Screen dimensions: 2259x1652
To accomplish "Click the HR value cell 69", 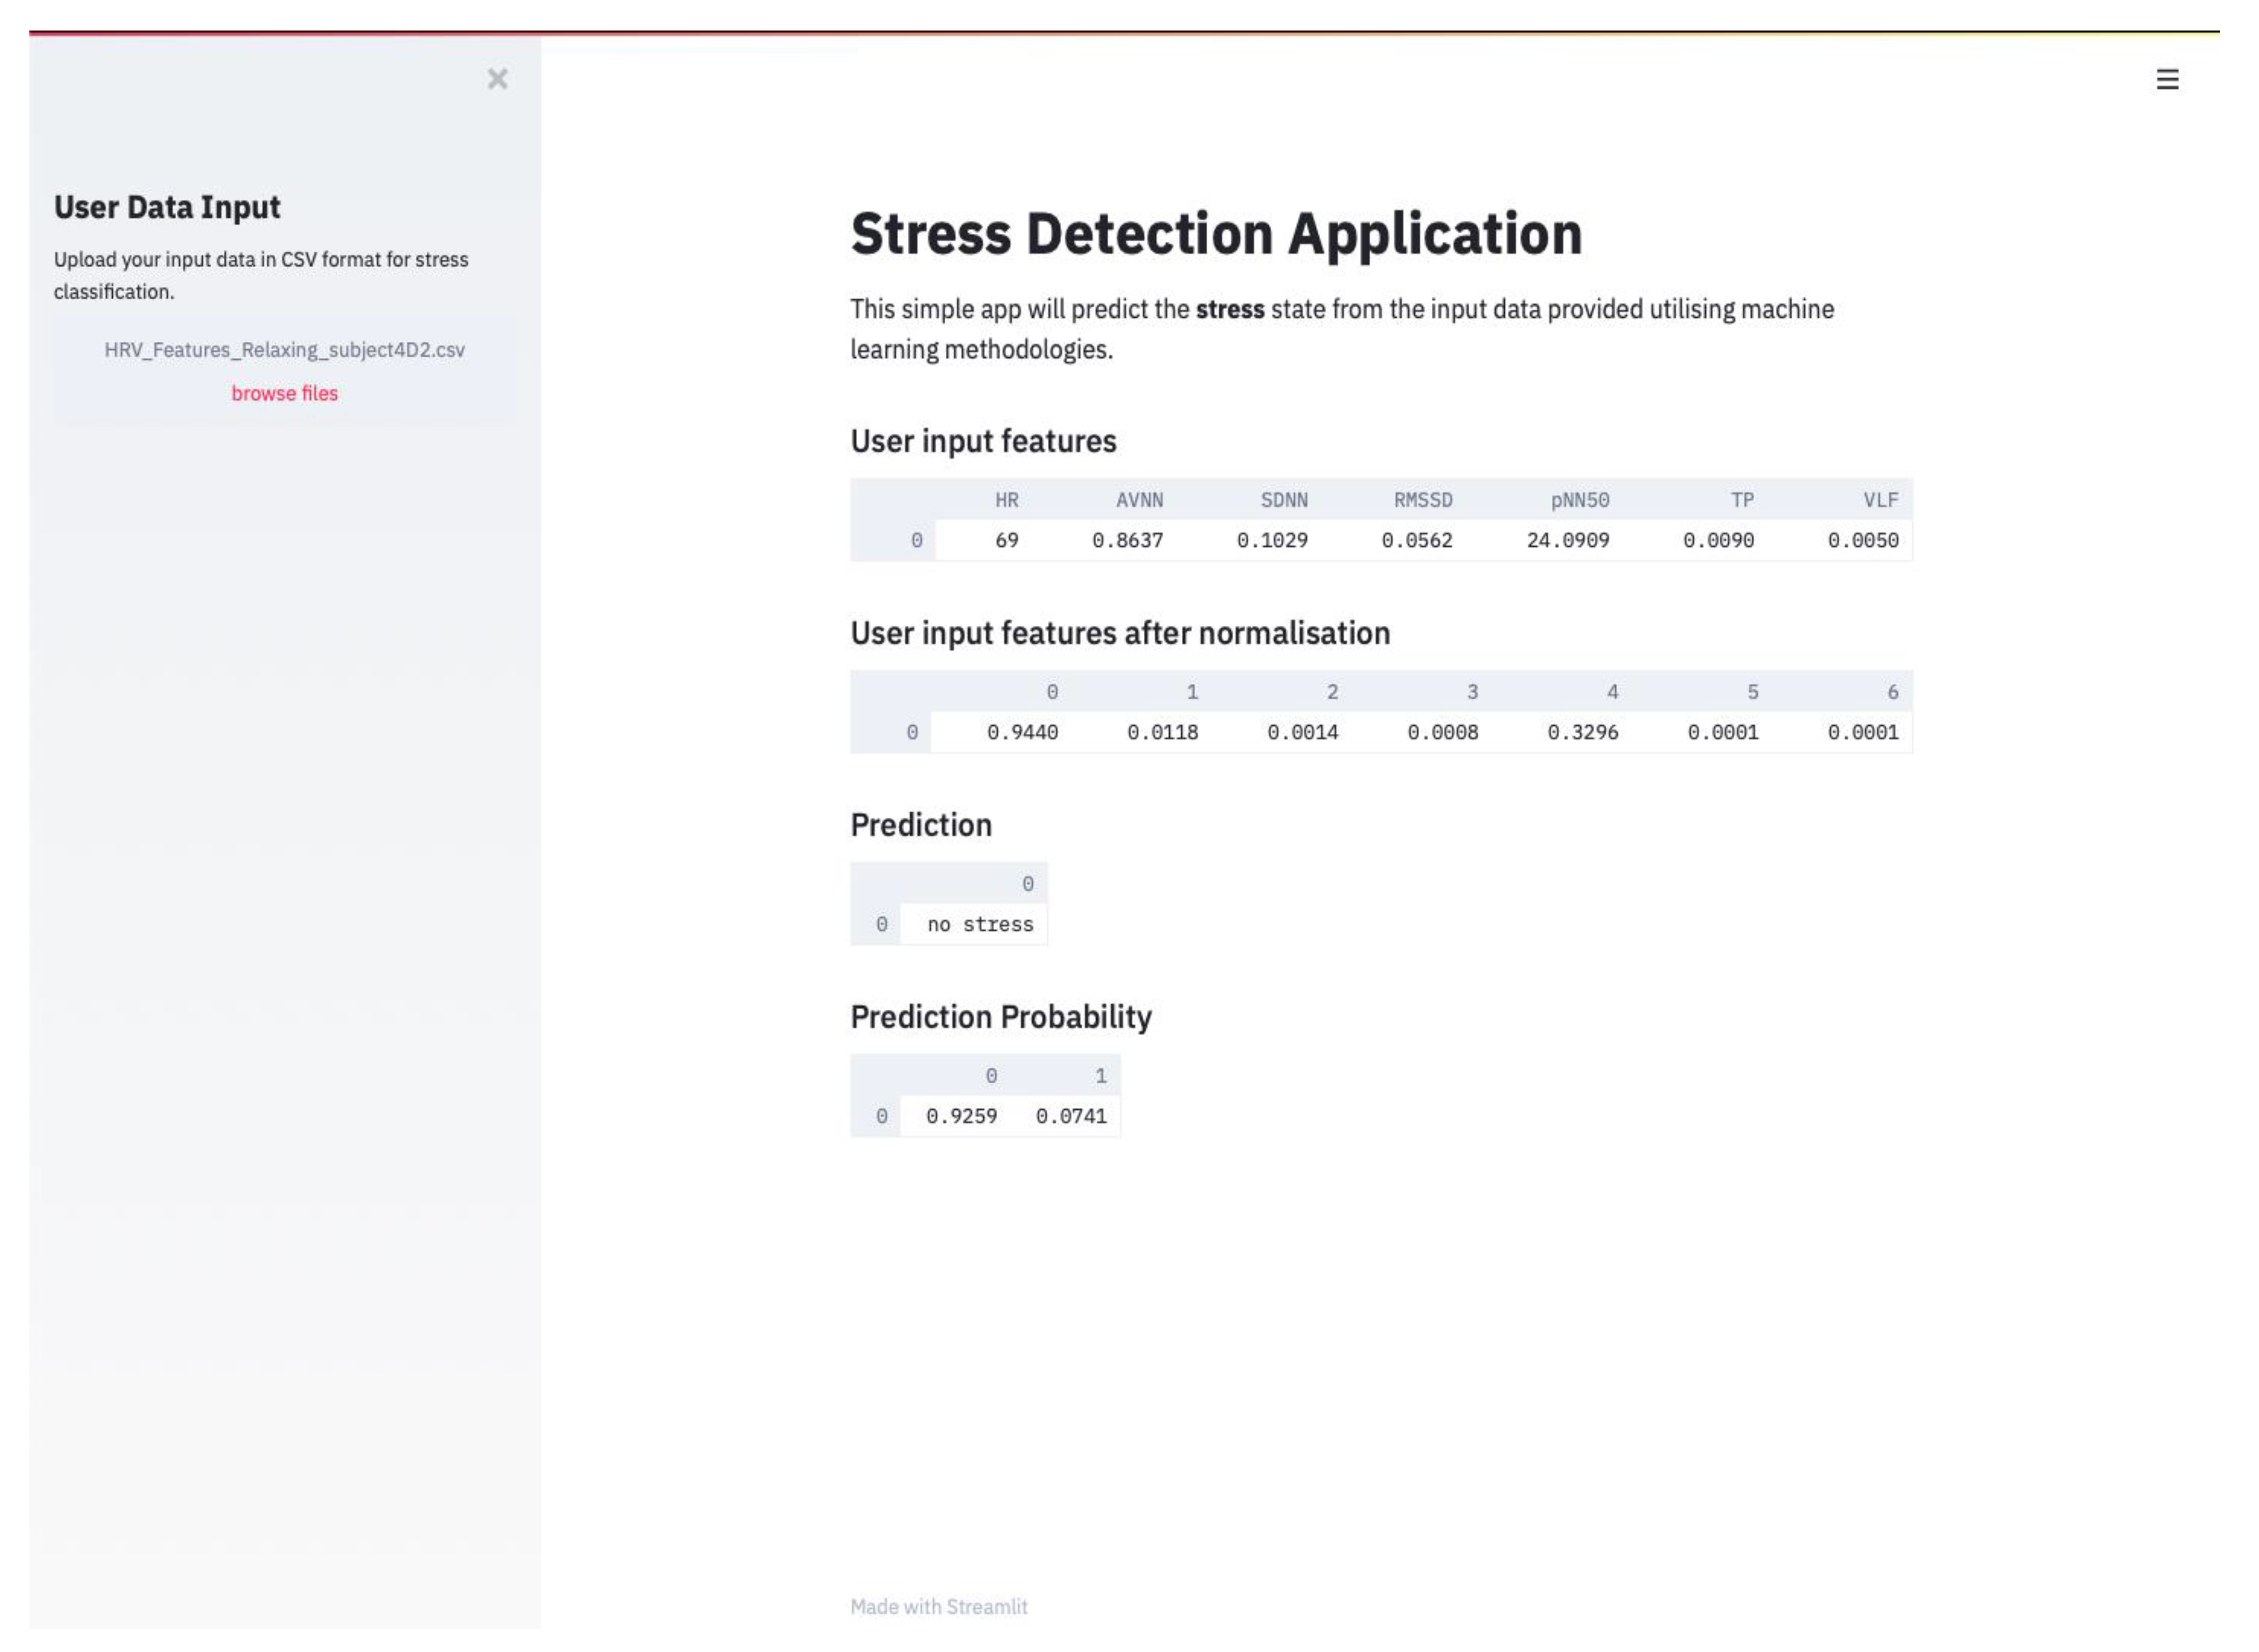I will 1006,540.
